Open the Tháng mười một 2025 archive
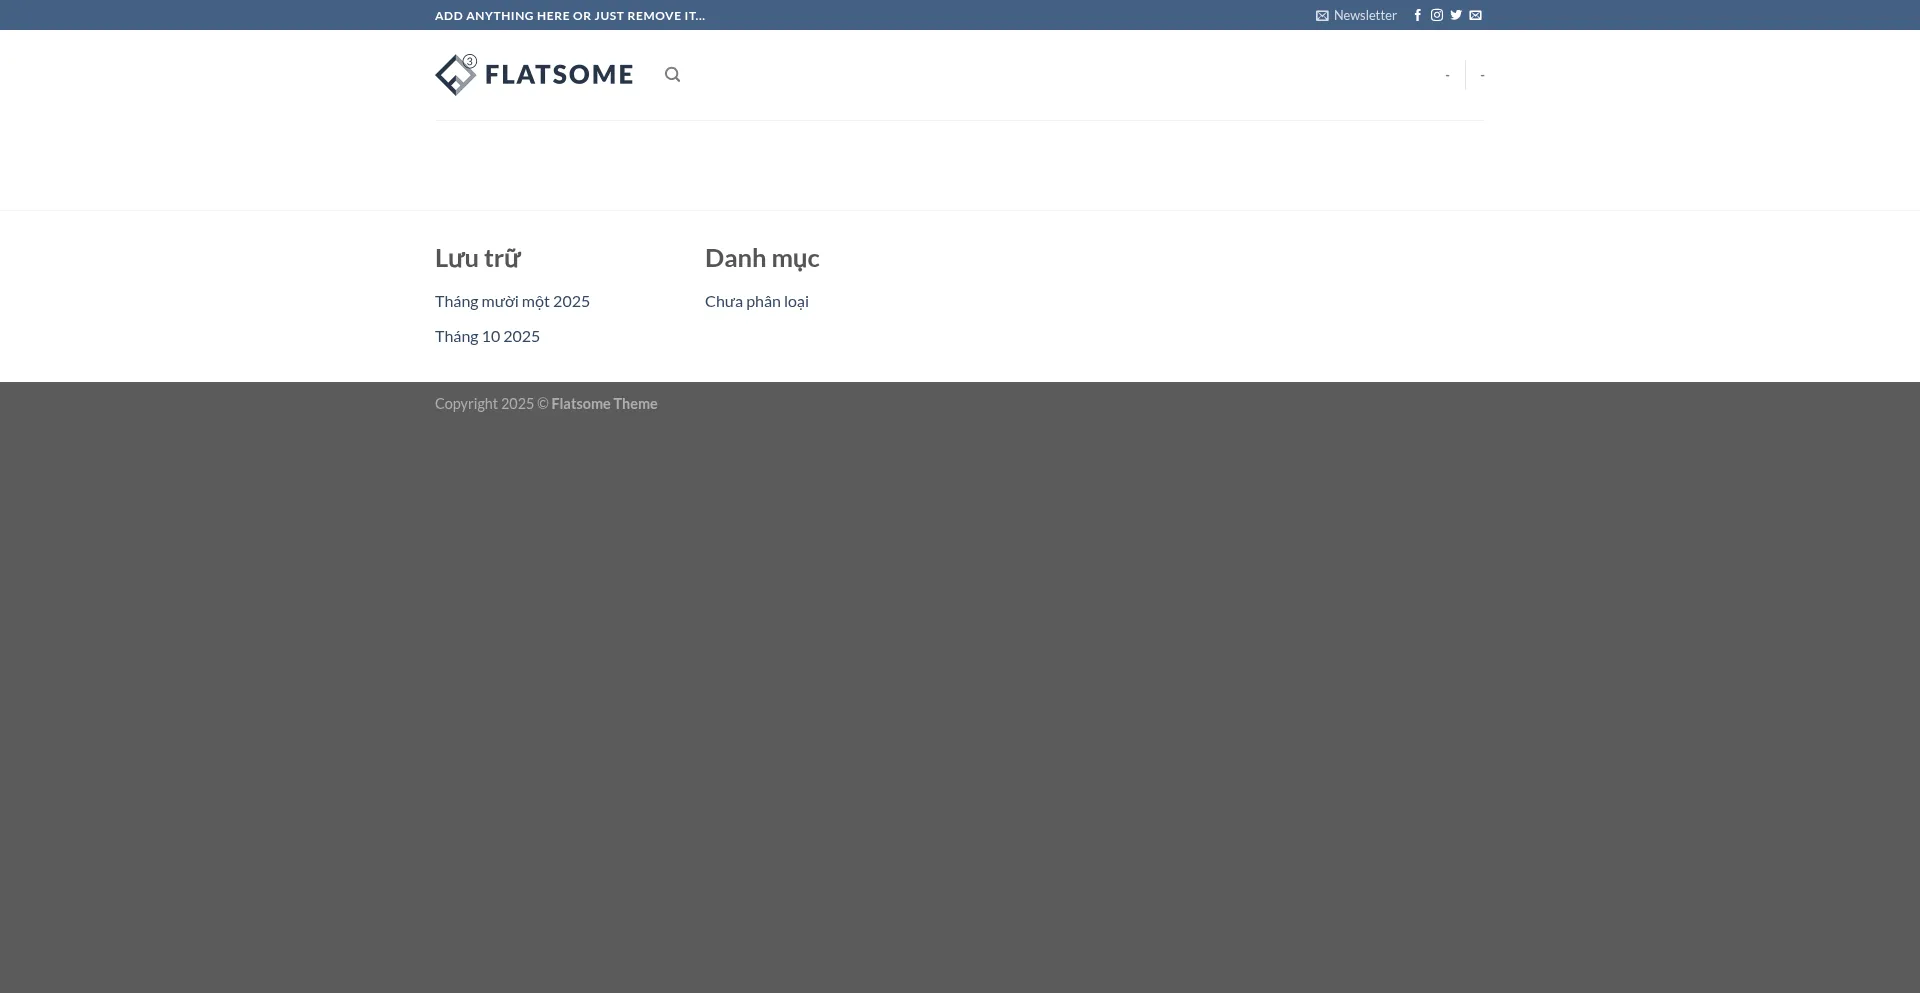The image size is (1920, 993). click(512, 301)
